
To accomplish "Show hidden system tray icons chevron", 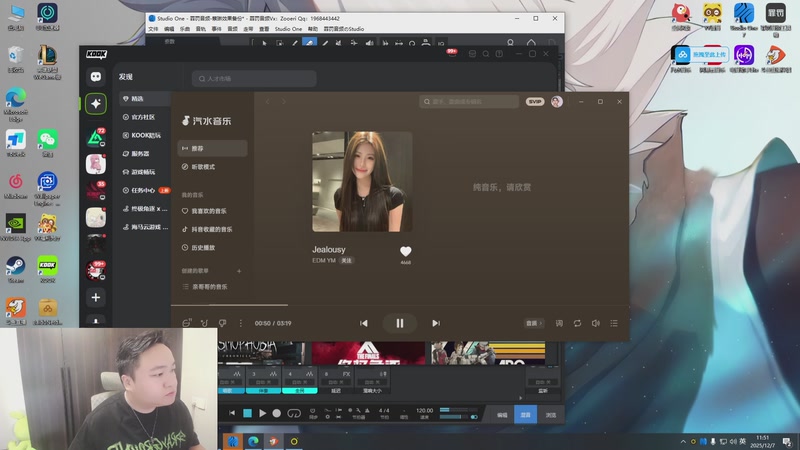I will point(683,441).
